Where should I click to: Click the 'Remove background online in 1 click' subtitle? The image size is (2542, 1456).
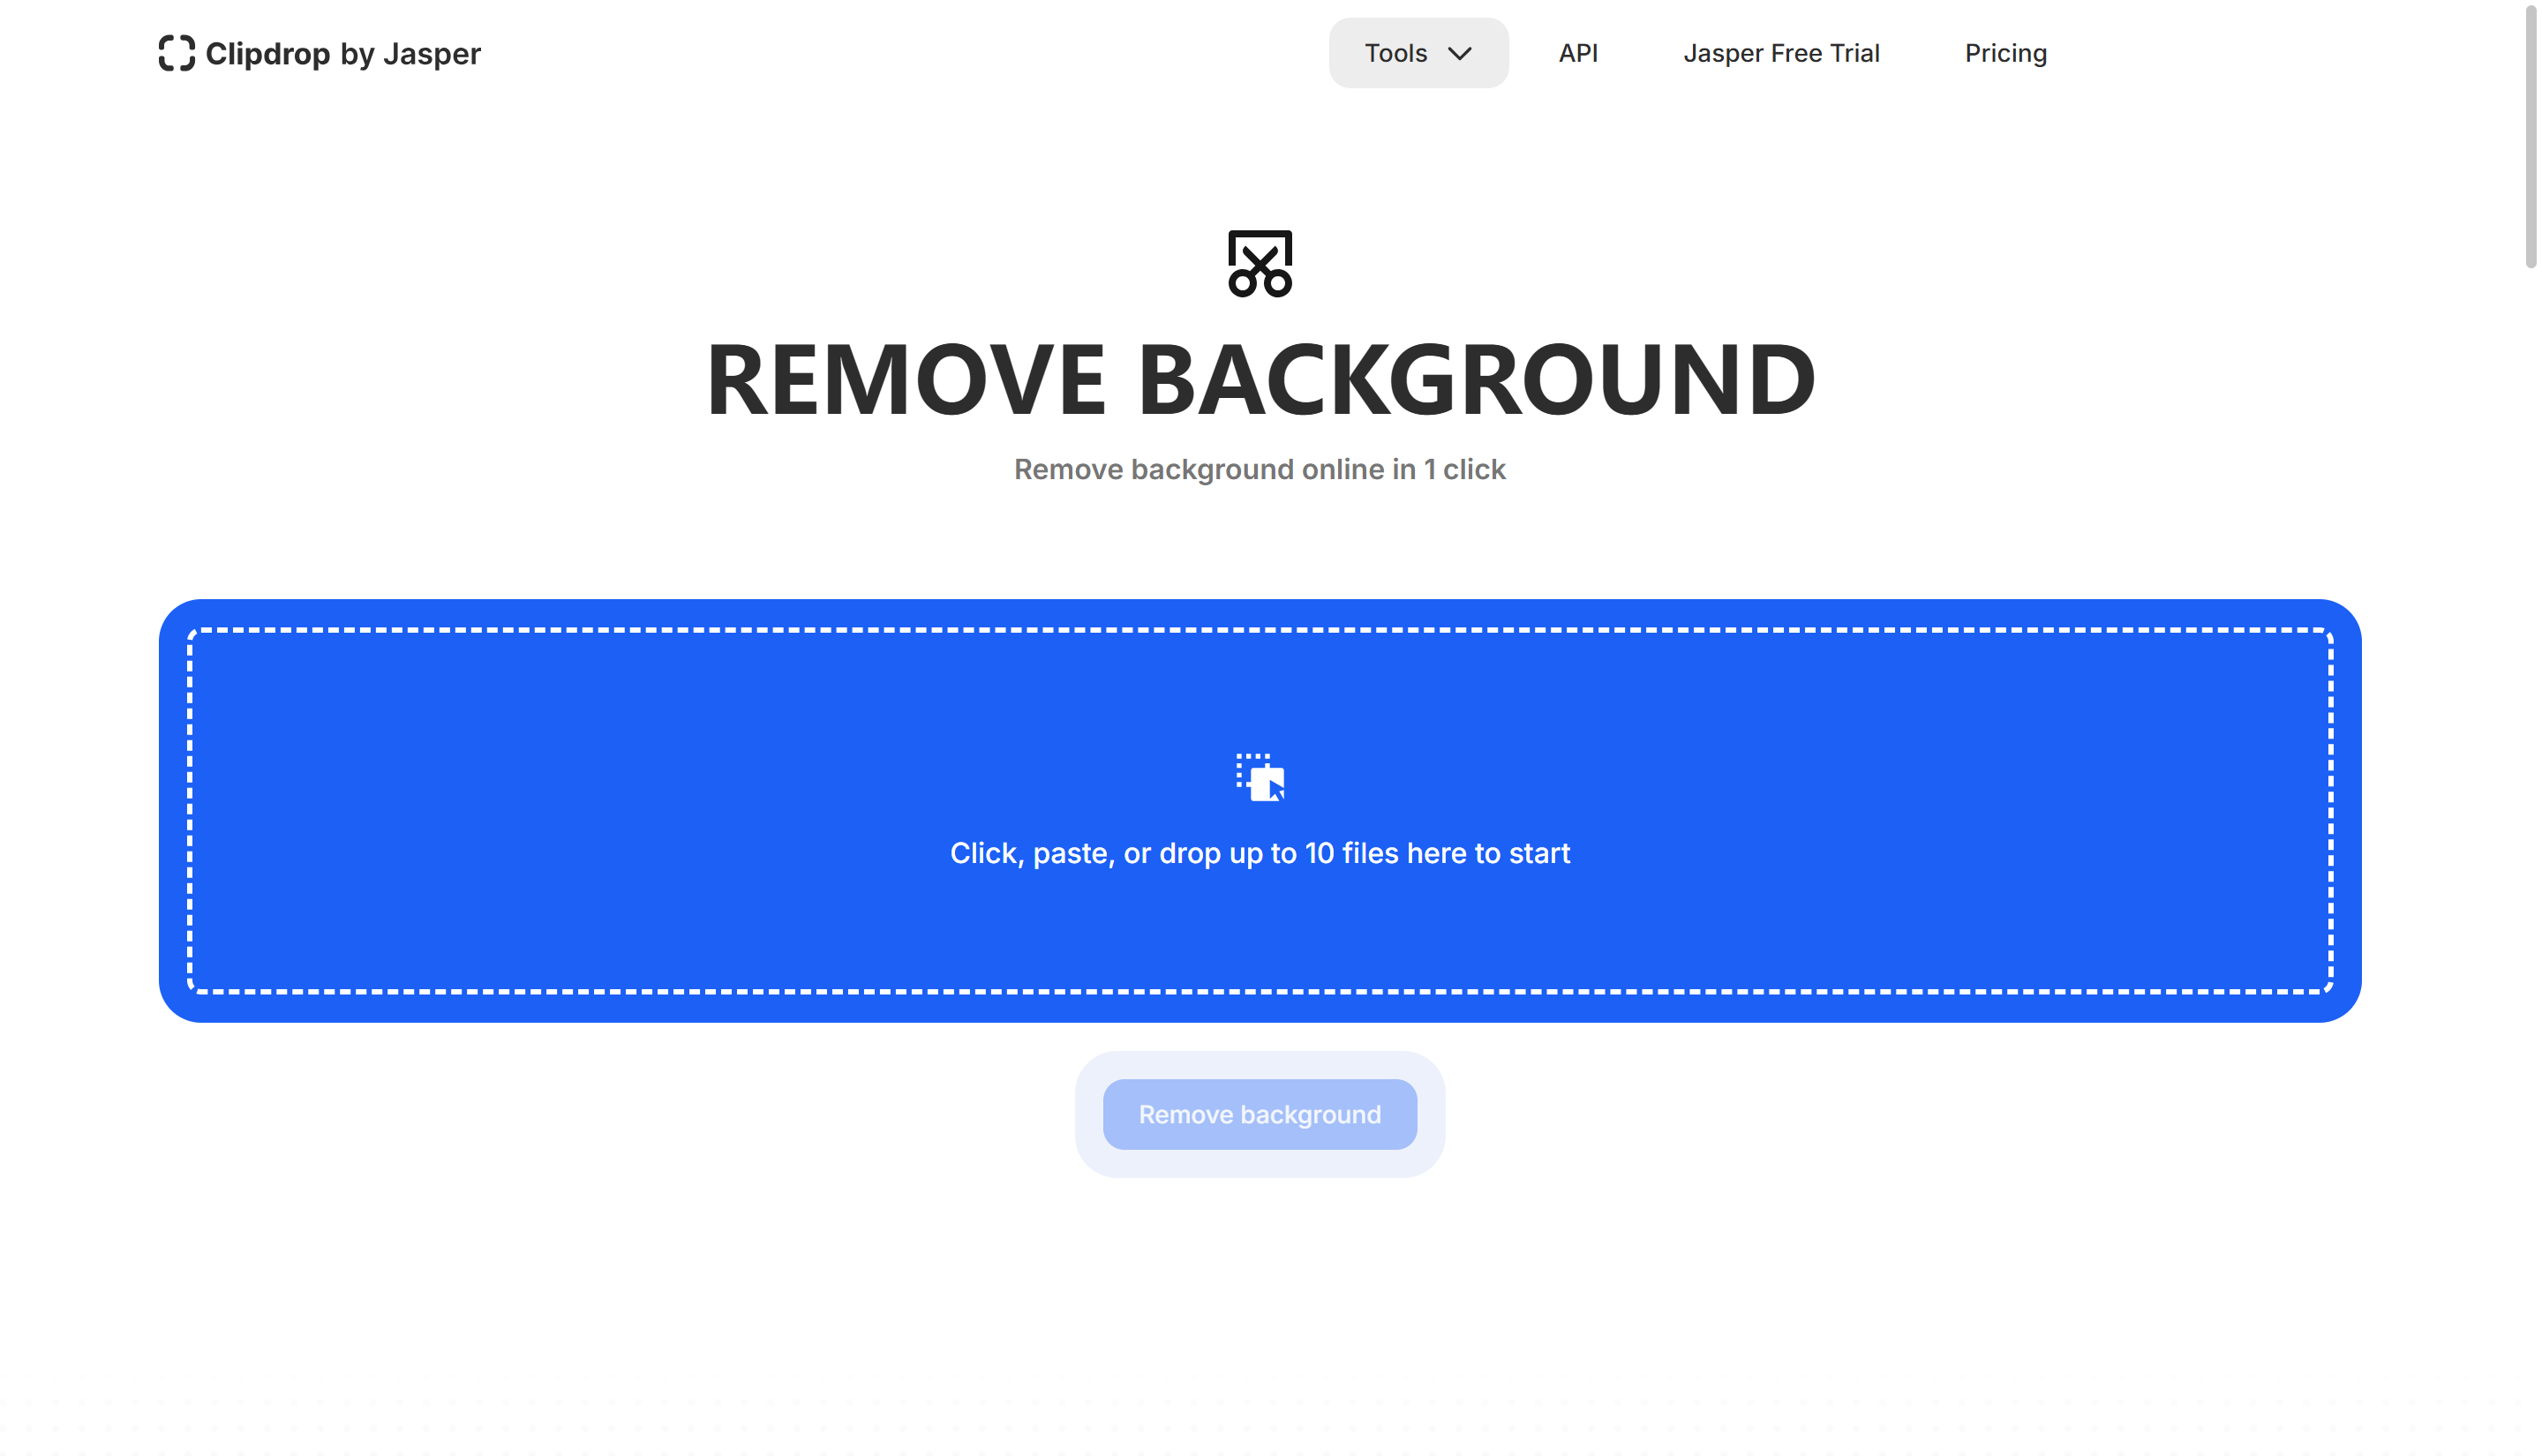[x=1259, y=469]
